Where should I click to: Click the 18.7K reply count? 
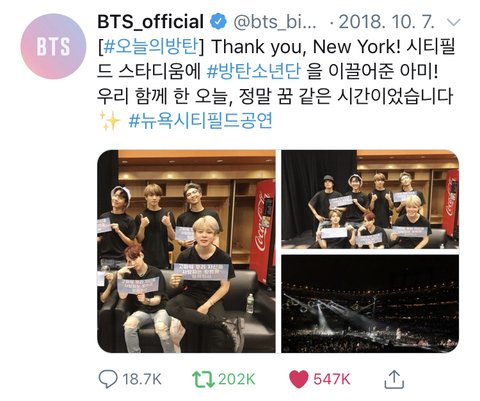[142, 379]
